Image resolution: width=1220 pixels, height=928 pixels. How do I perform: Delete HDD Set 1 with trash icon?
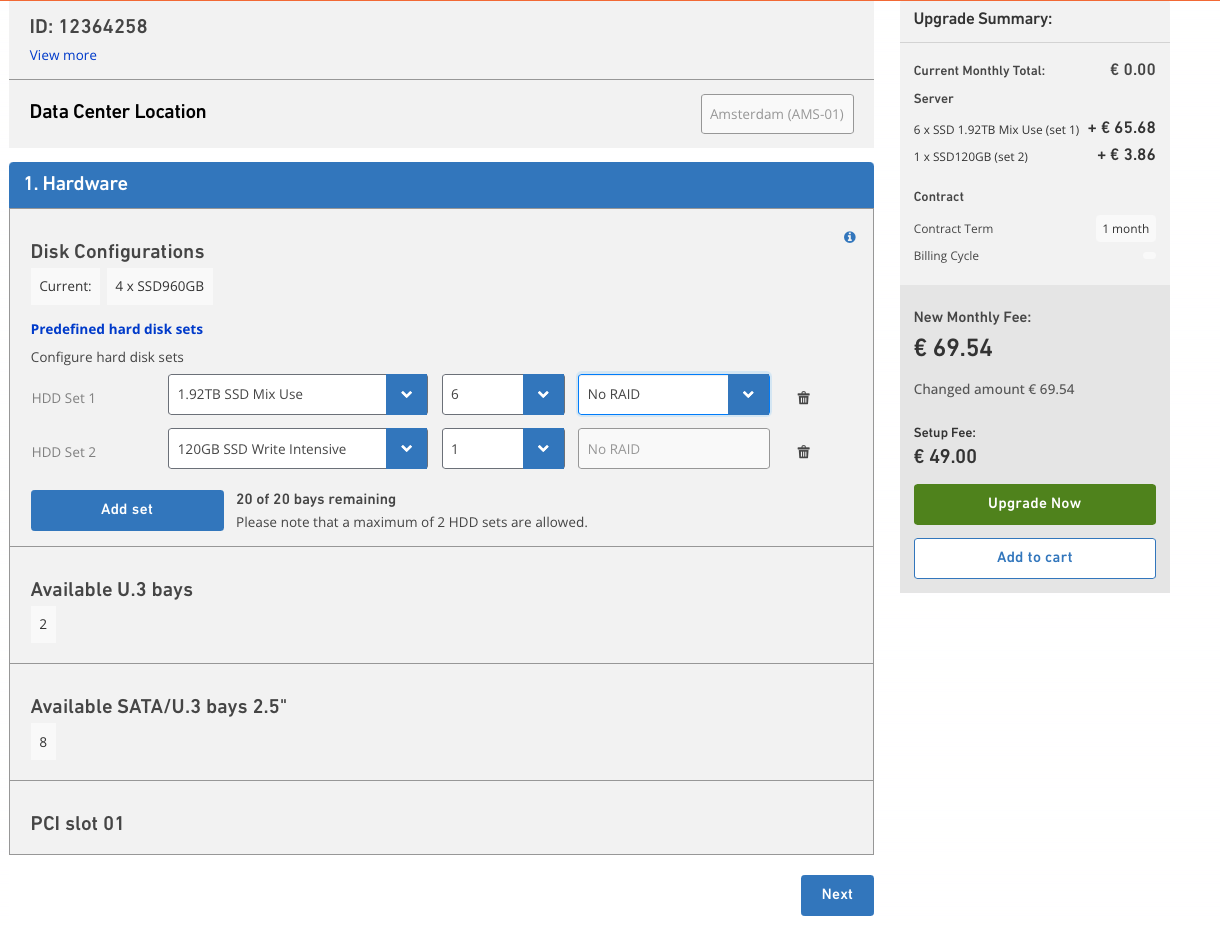pyautogui.click(x=803, y=398)
